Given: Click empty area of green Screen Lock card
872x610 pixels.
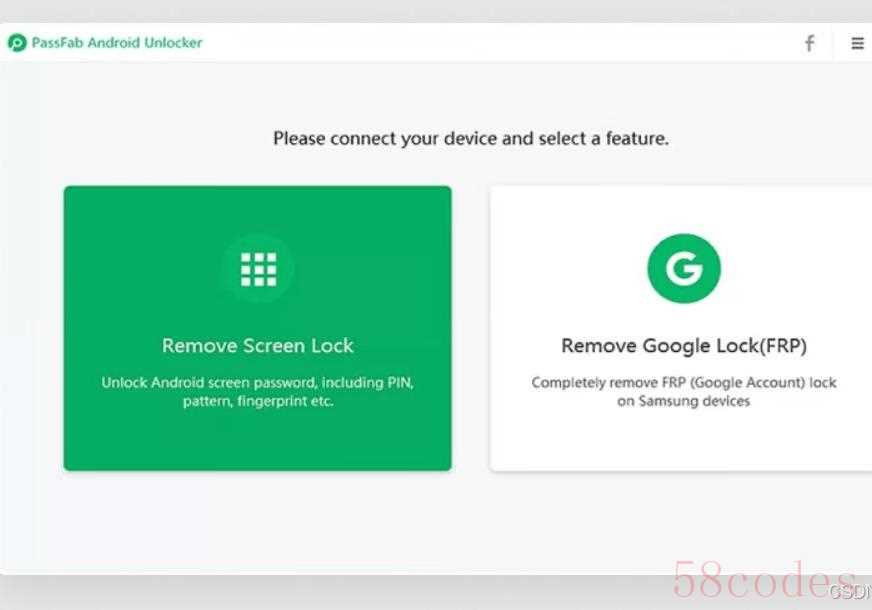Looking at the screenshot, I should point(257,442).
